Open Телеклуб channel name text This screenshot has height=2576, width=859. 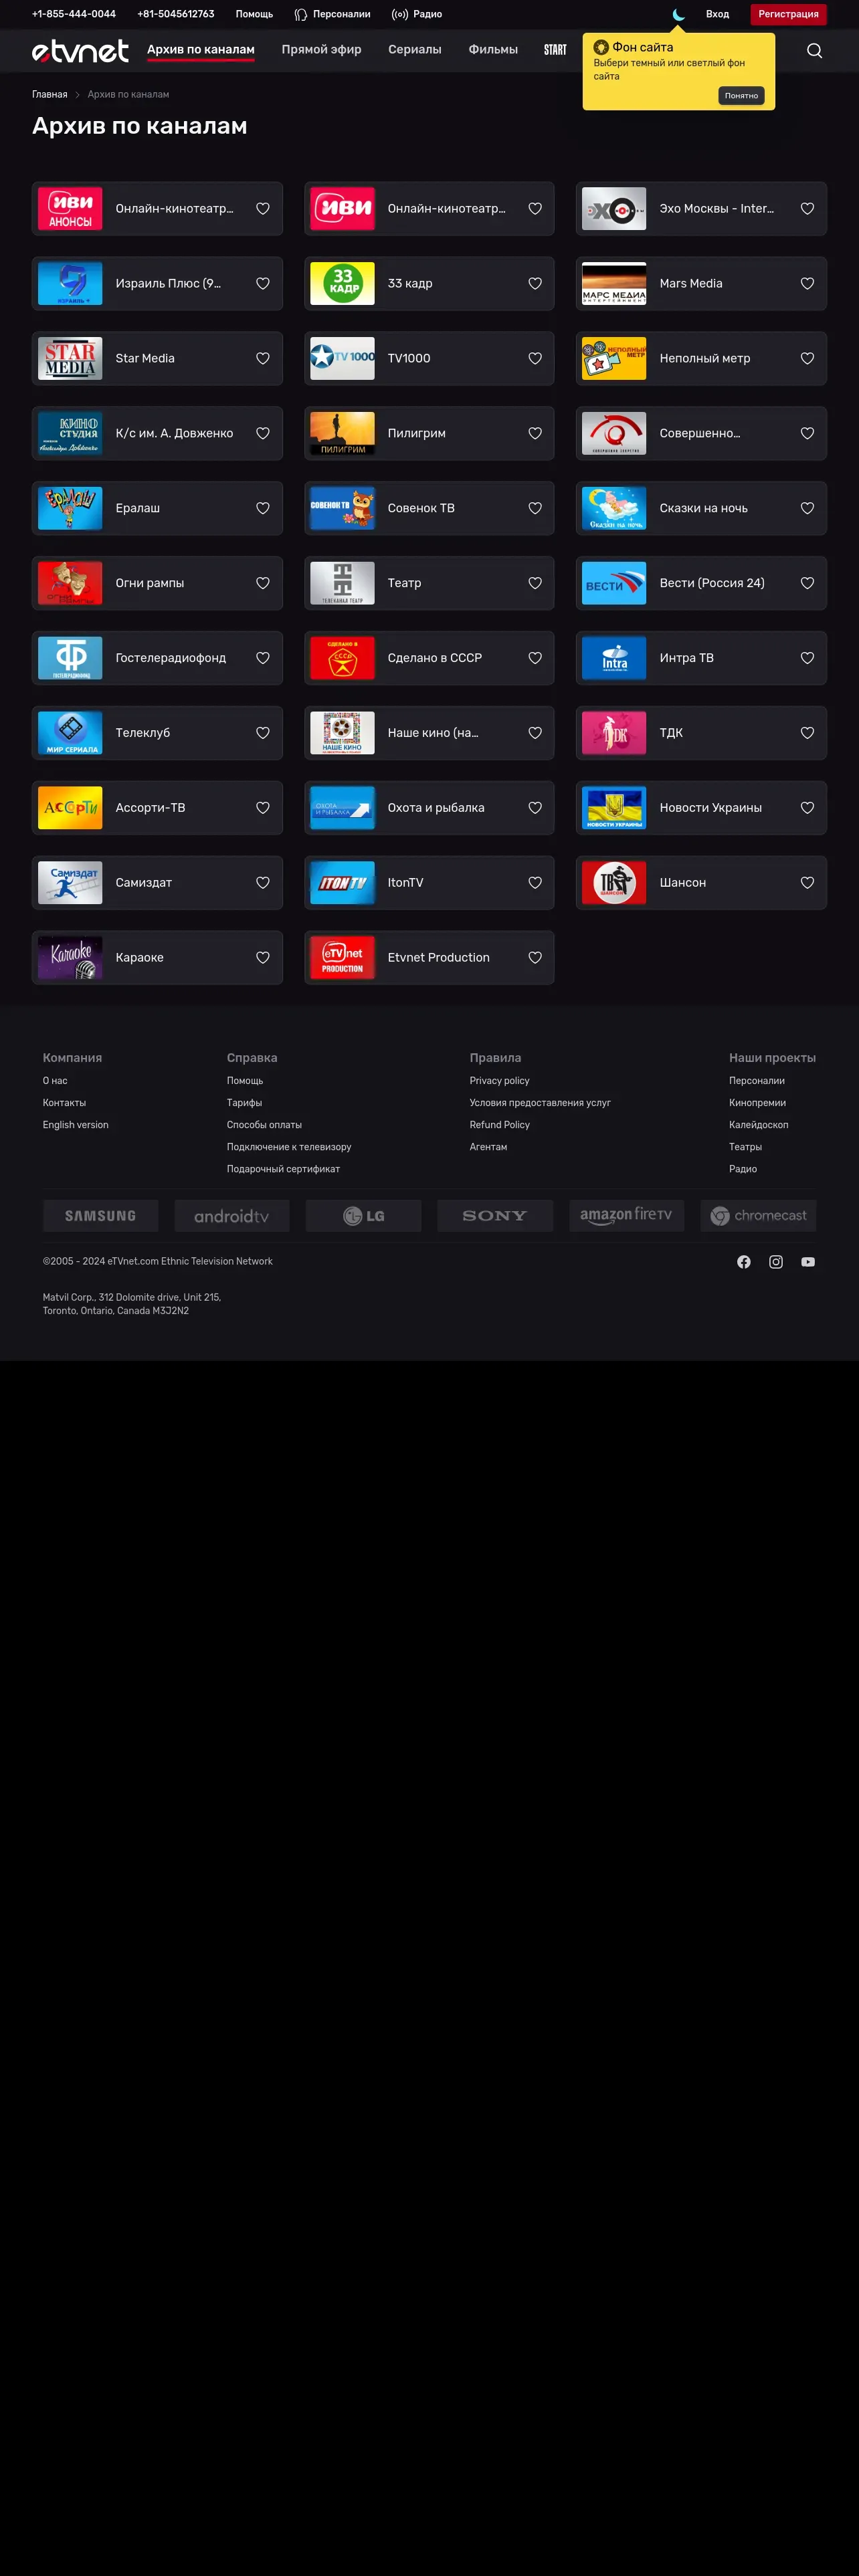[142, 733]
